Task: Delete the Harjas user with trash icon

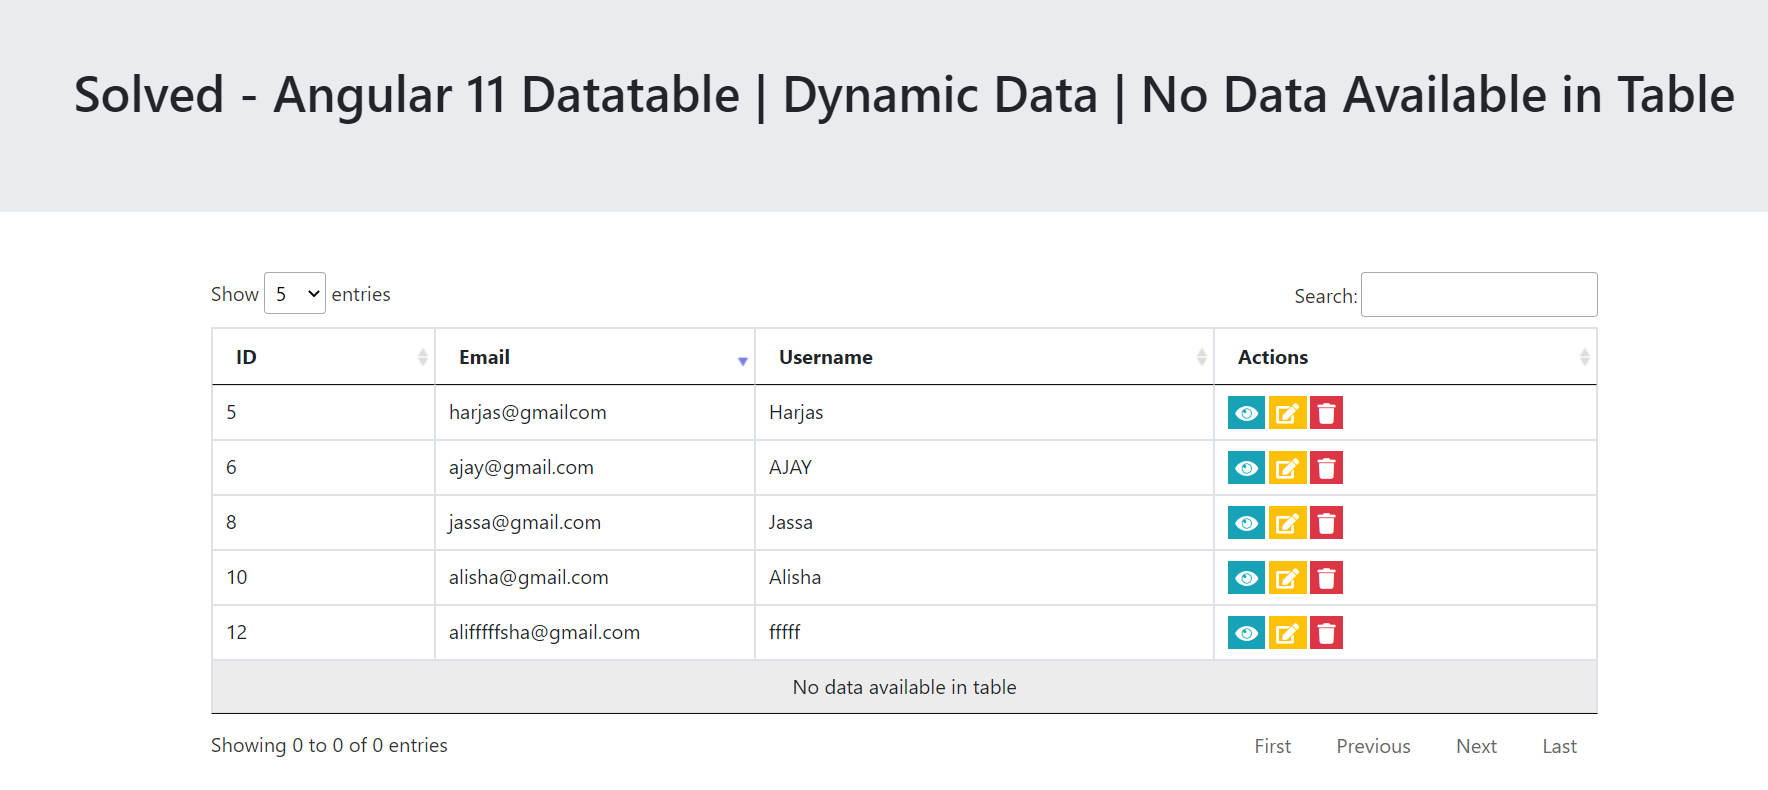Action: (x=1326, y=413)
